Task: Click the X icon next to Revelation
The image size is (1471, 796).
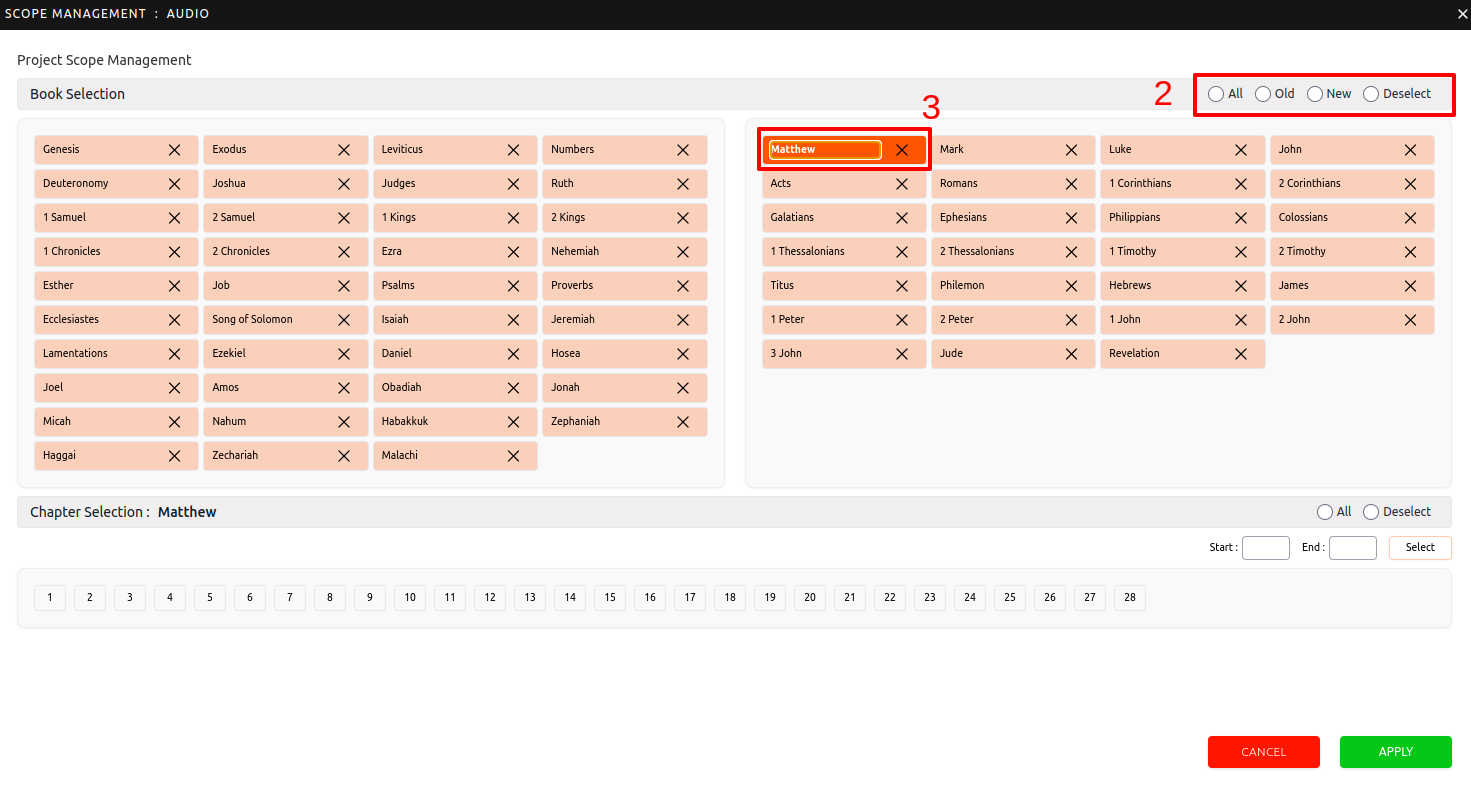Action: (1240, 354)
